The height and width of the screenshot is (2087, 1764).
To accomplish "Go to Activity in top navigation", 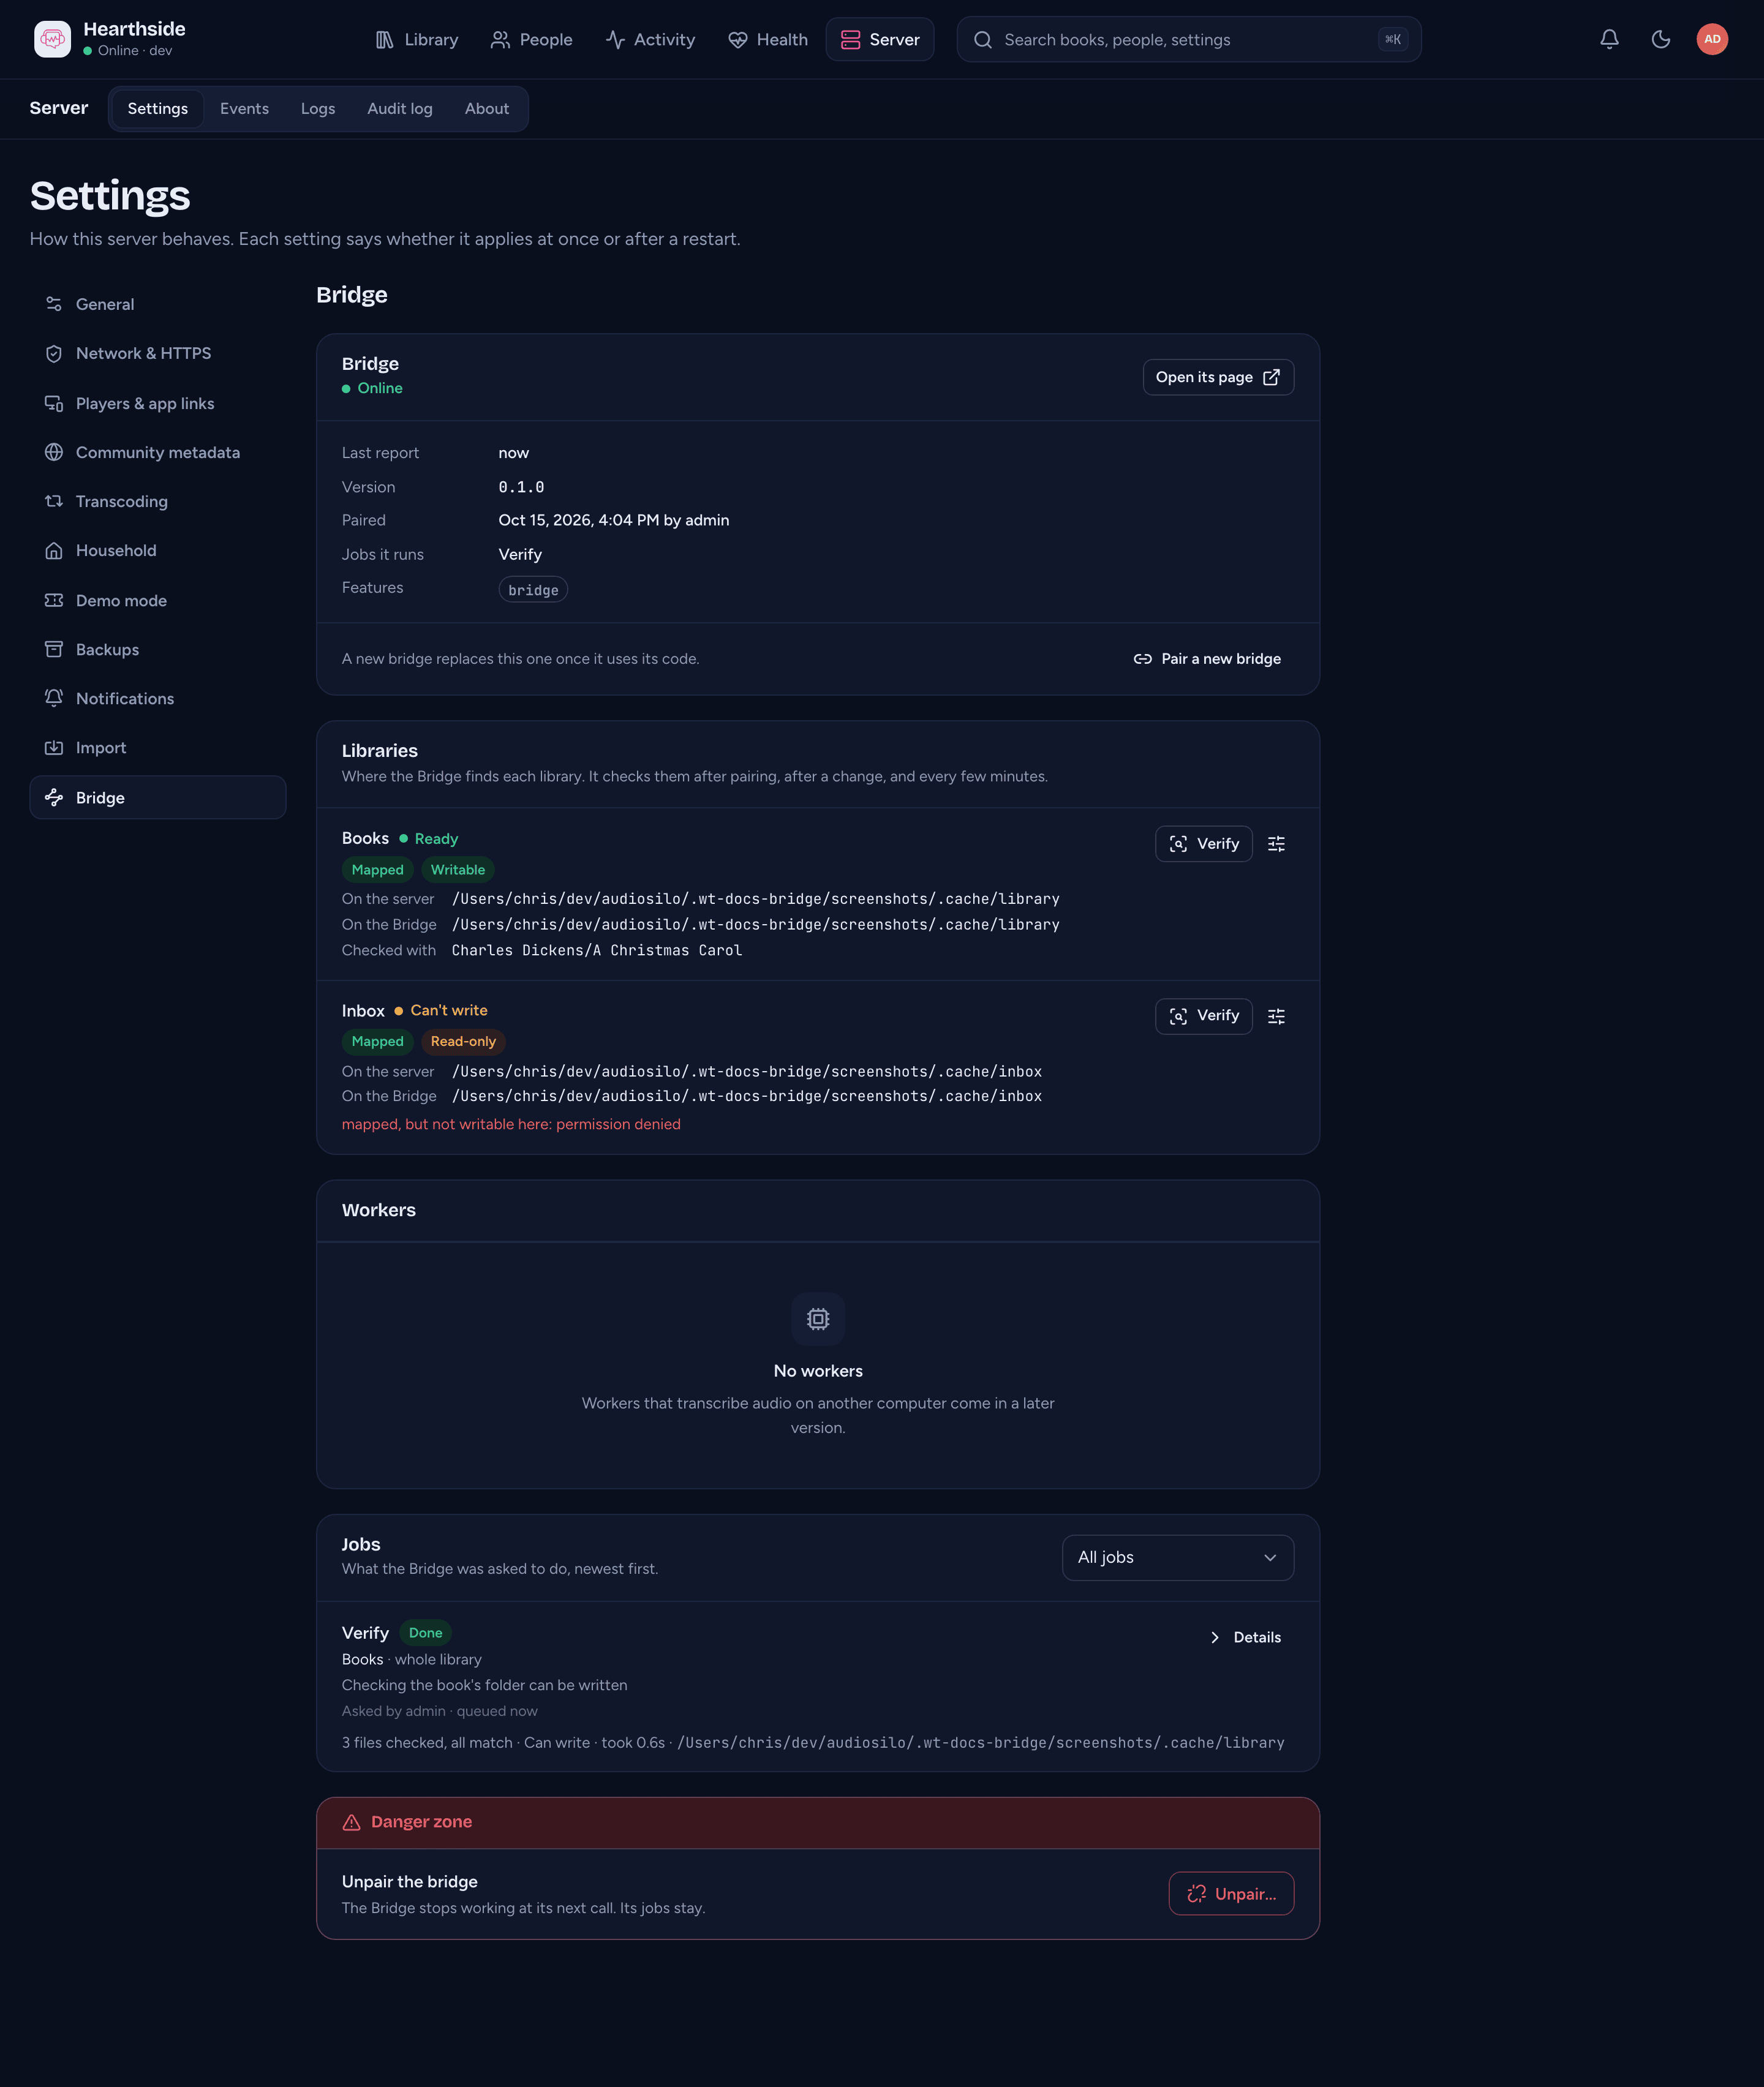I will click(x=650, y=40).
